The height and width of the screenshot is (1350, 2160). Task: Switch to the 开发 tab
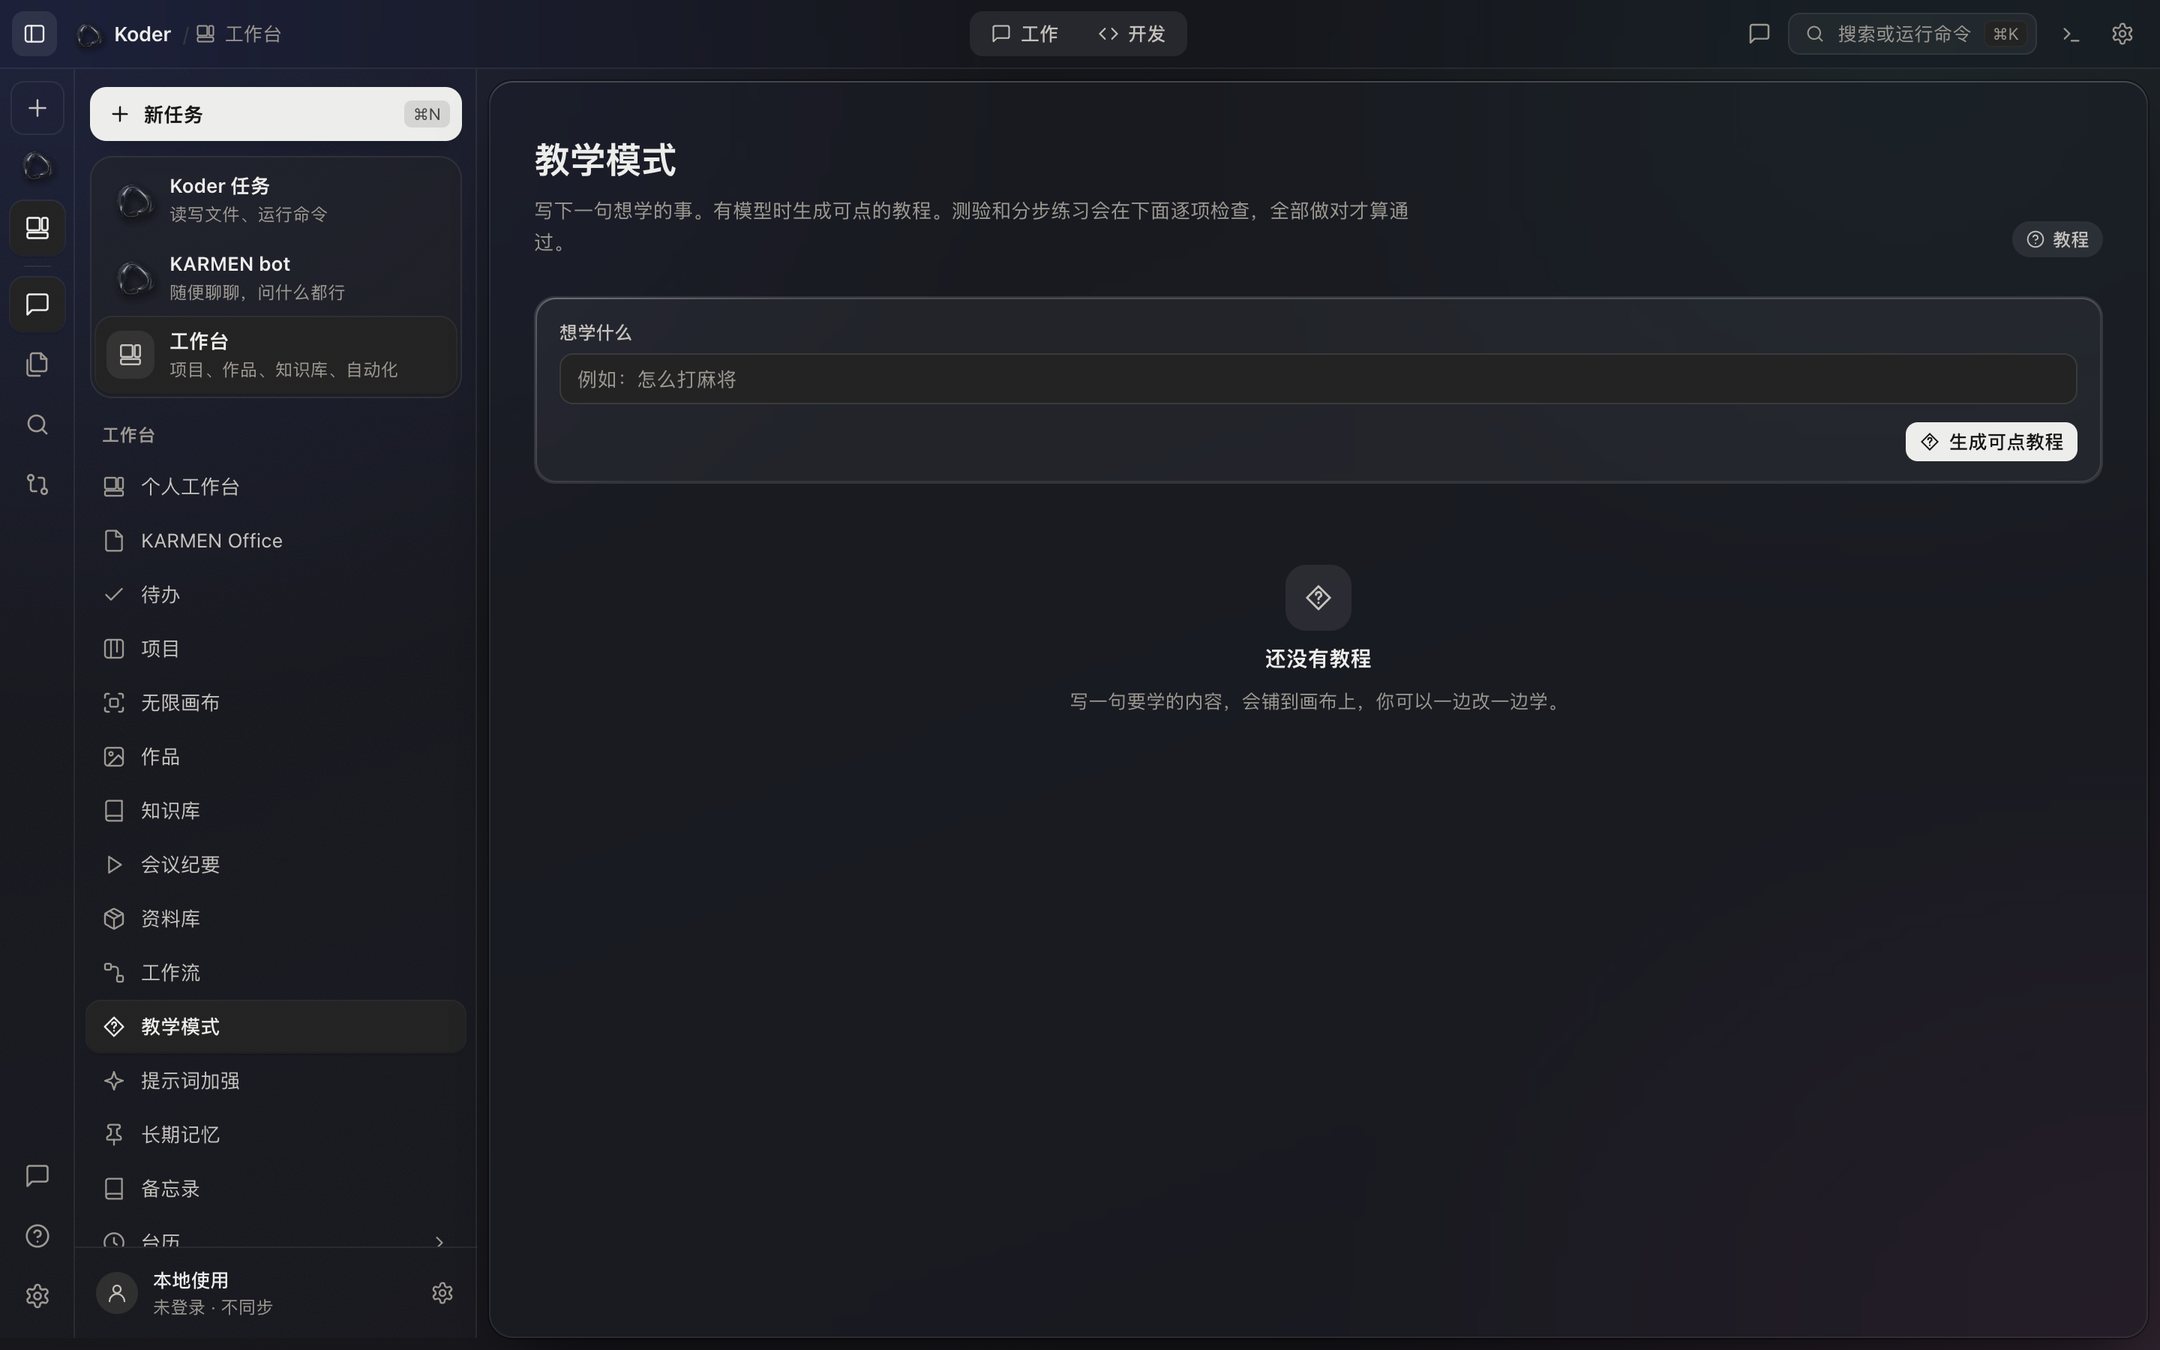[1132, 34]
